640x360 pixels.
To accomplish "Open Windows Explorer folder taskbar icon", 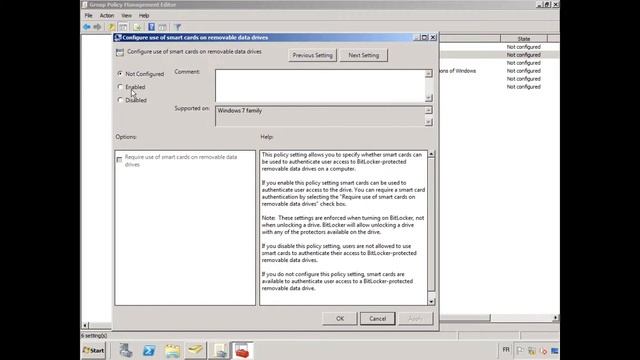I will click(x=172, y=350).
